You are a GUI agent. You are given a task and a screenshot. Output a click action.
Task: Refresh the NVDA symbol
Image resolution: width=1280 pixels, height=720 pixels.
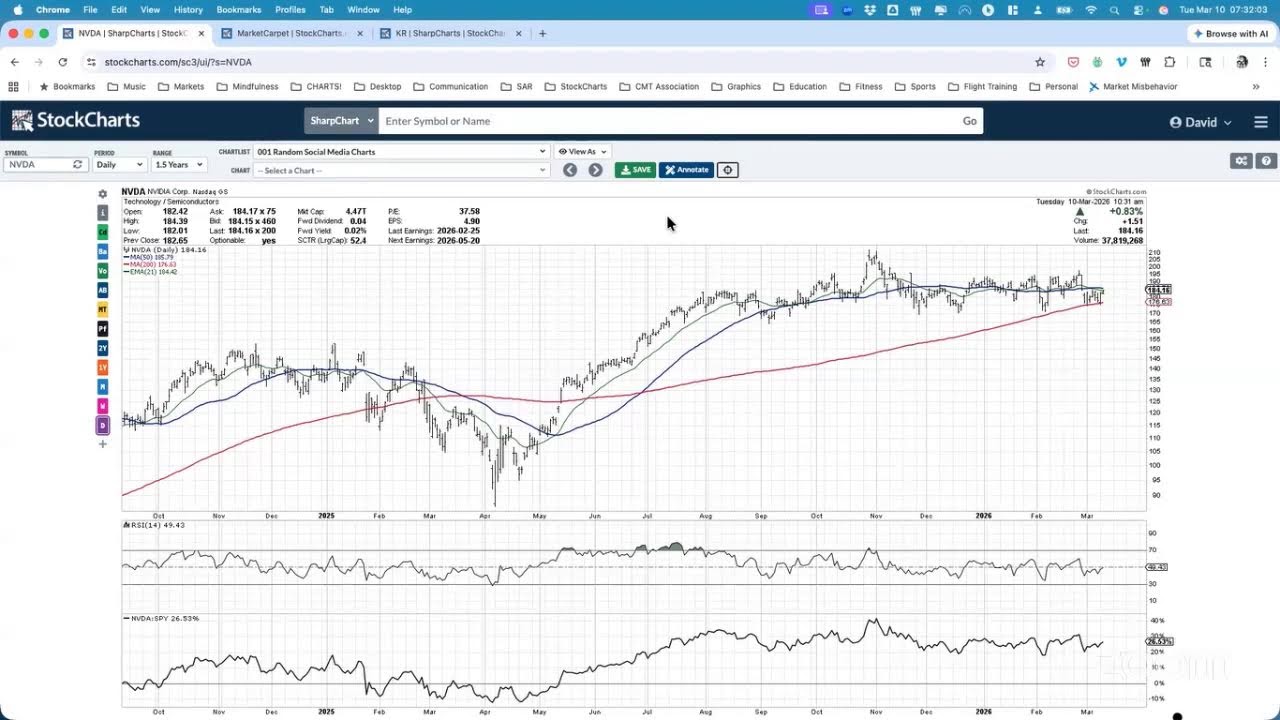coord(77,164)
